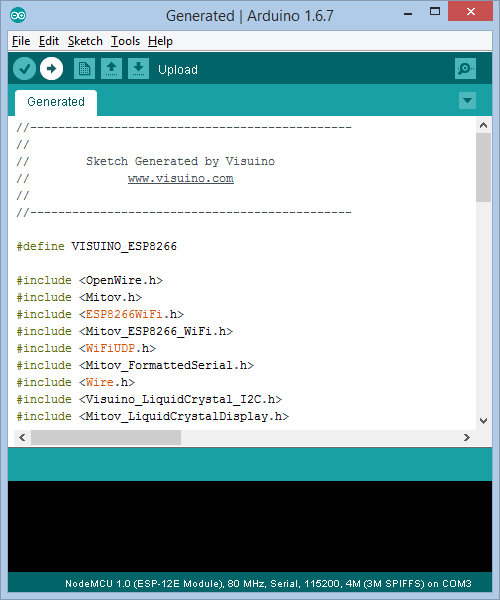500x600 pixels.
Task: Click the 'Mitov_ESP8266_WiFi.h' include line
Action: tap(125, 331)
